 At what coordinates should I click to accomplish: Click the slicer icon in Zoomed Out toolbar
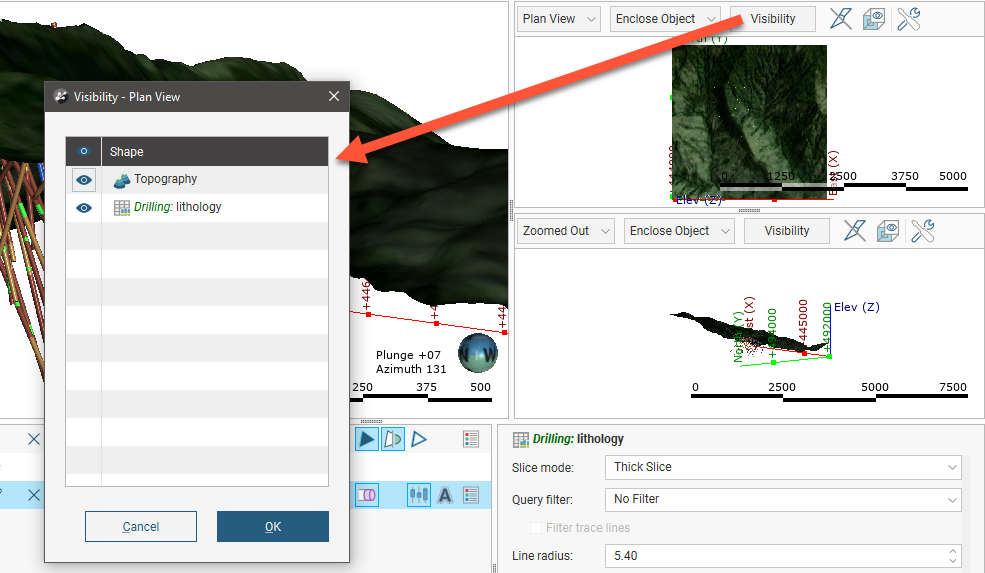point(855,231)
